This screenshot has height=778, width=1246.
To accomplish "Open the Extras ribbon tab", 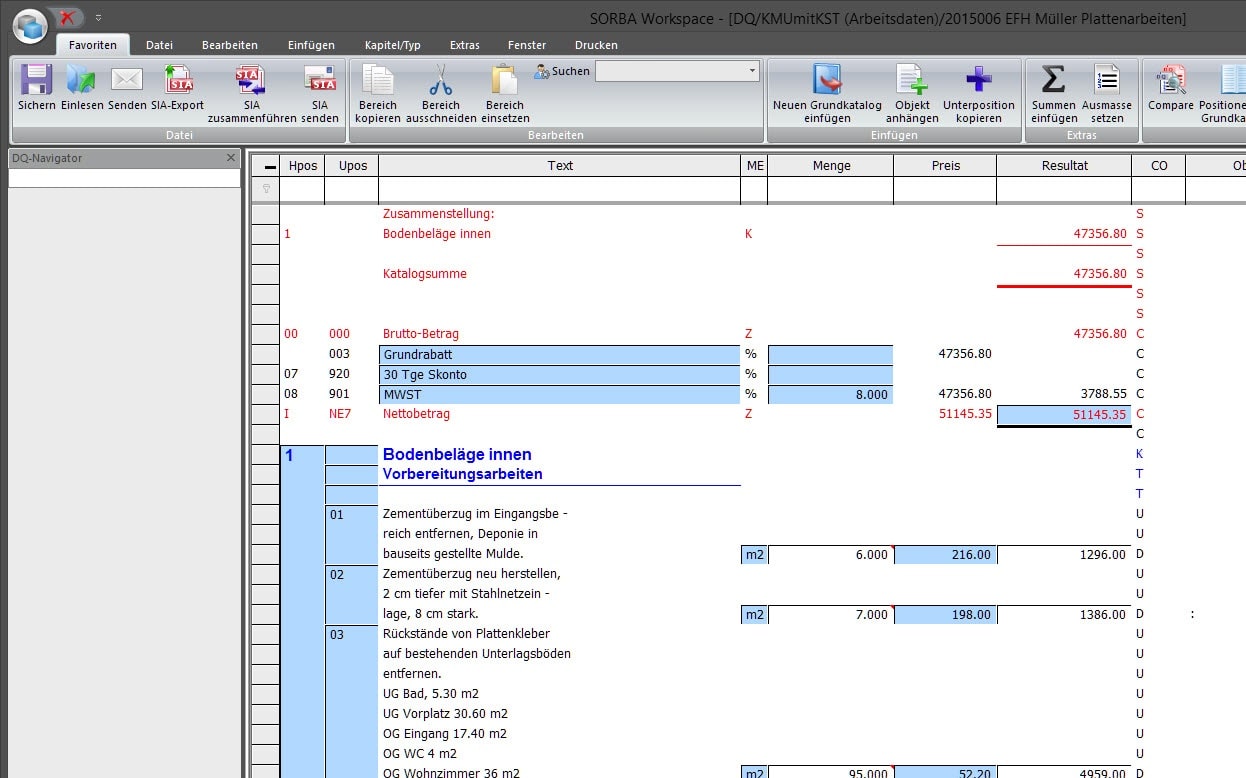I will click(x=465, y=45).
